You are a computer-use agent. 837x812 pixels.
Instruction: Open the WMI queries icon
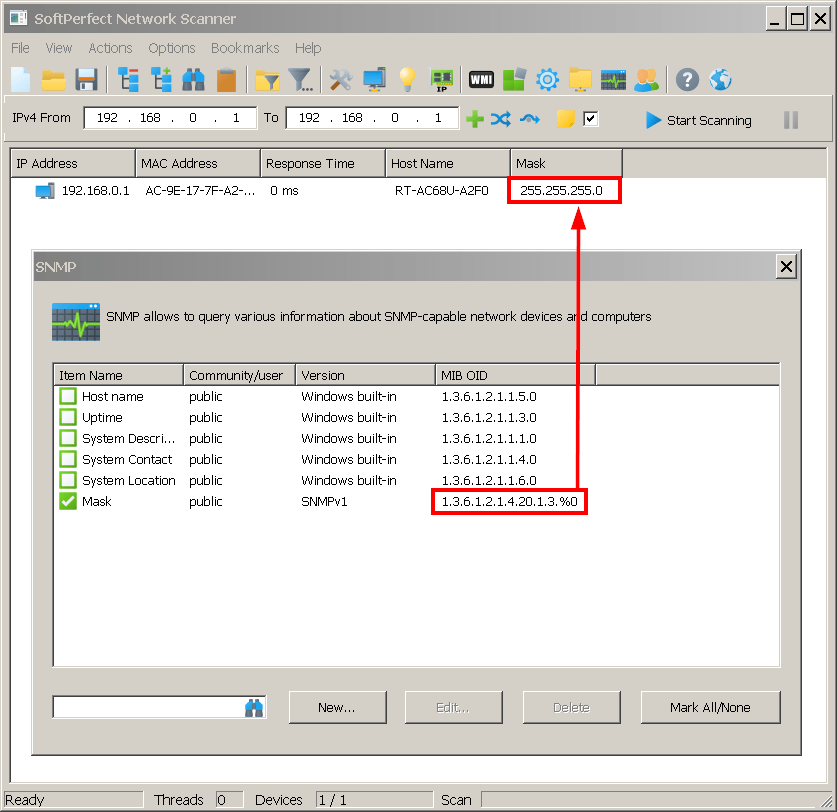(481, 80)
